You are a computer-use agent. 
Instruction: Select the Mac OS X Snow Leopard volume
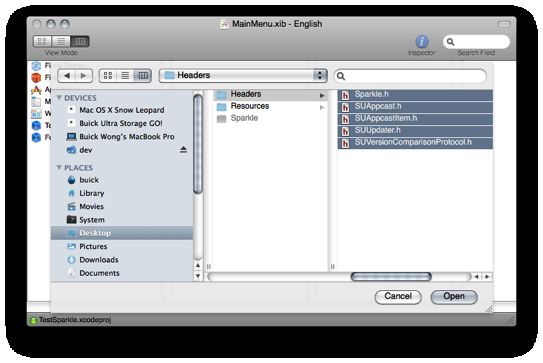pos(122,110)
